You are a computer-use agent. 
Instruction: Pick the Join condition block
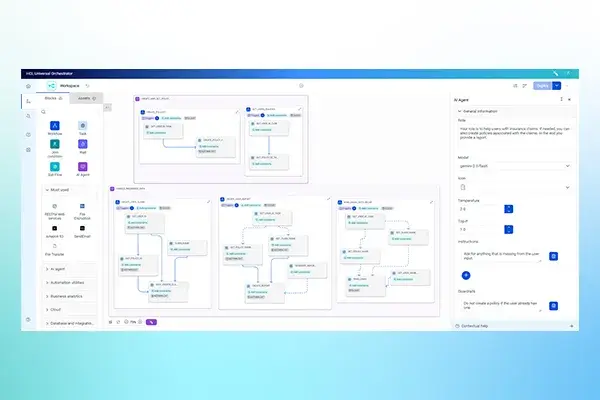tap(55, 144)
